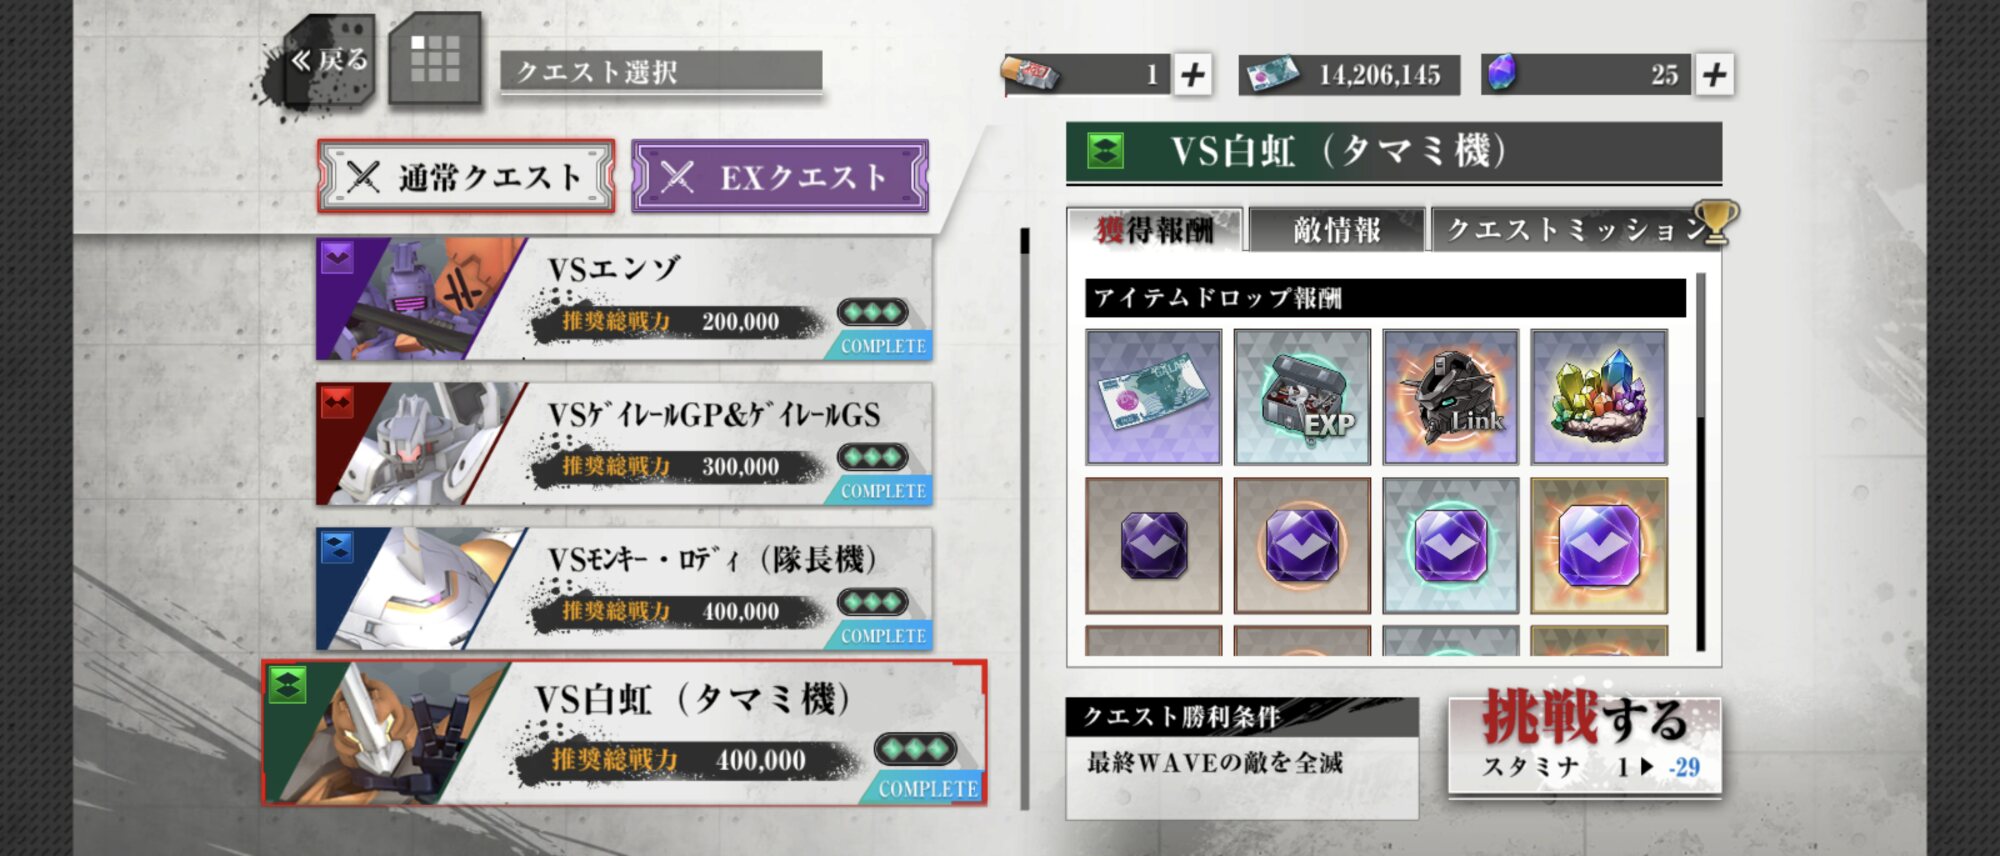This screenshot has height=856, width=2000.
Task: Tap the EXP toolbox reward icon
Action: tap(1302, 397)
